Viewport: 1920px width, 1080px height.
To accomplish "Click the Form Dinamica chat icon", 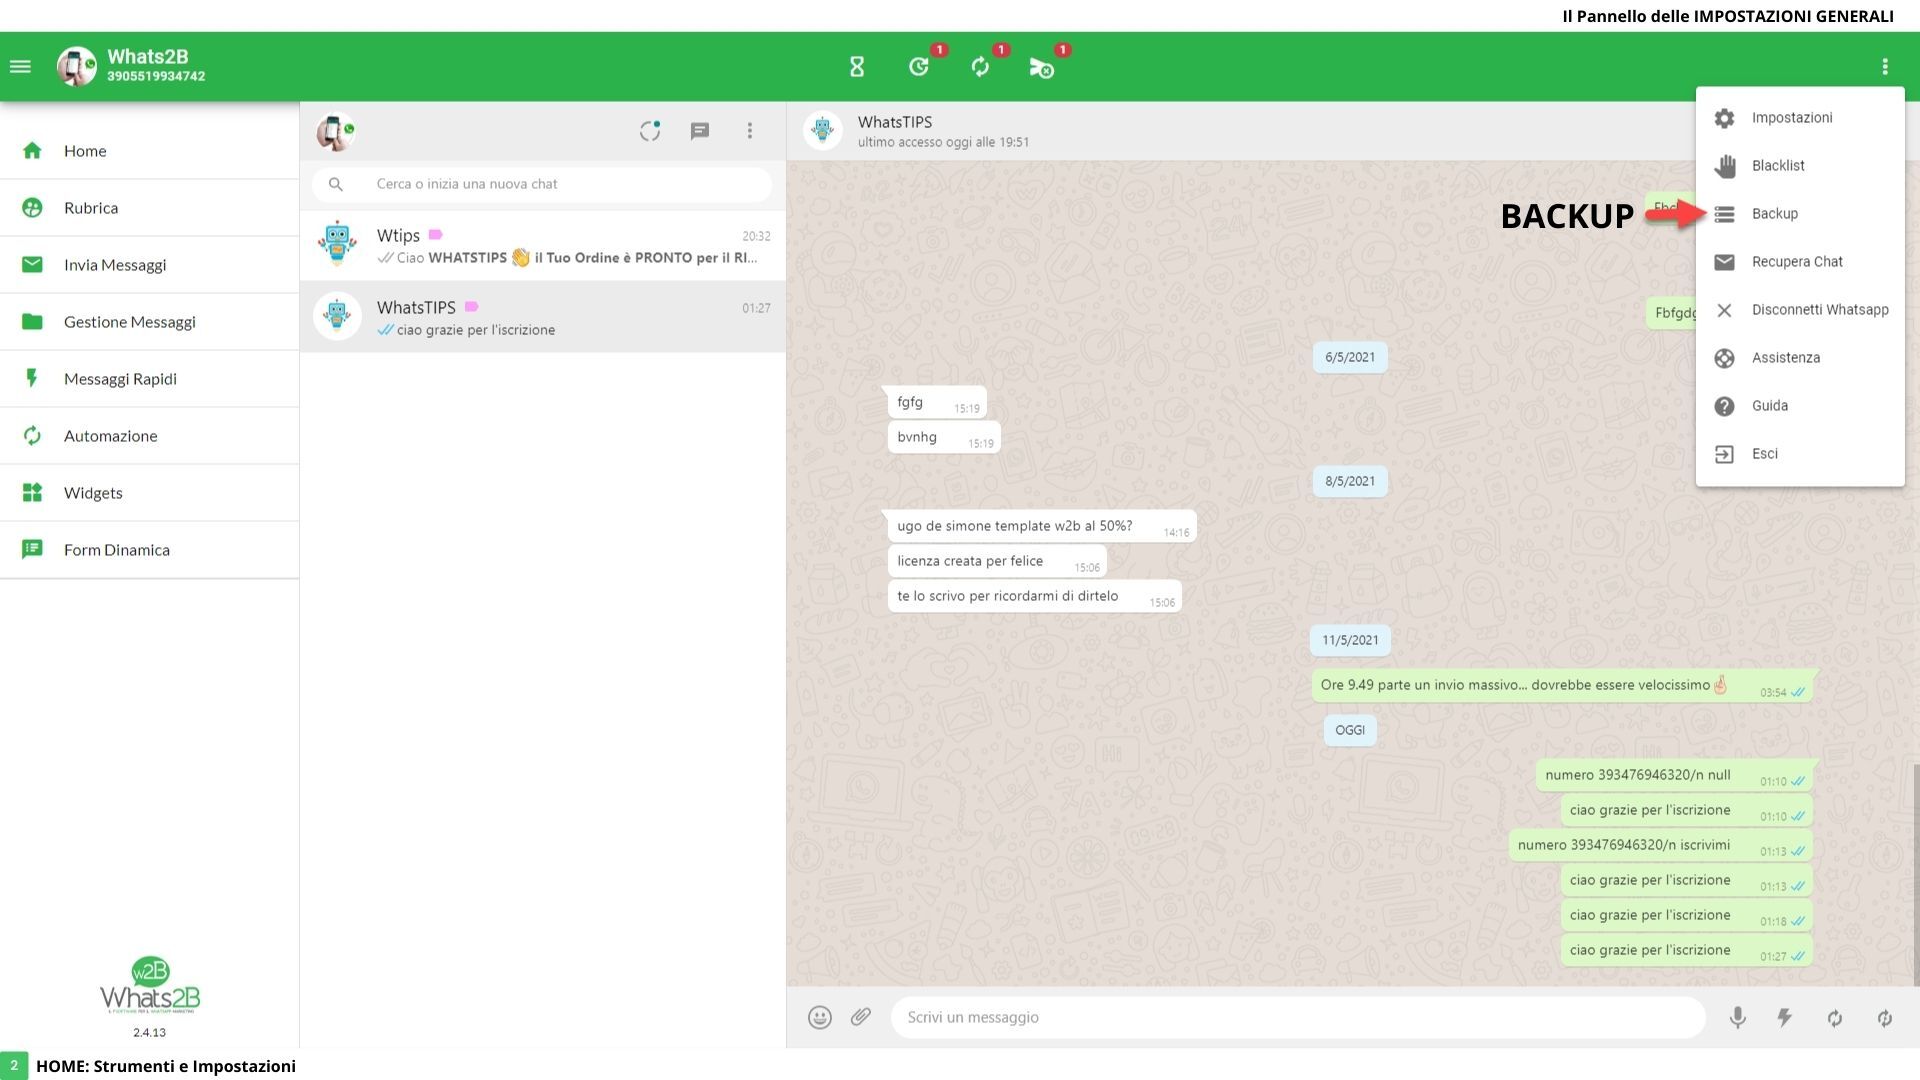I will coord(32,550).
